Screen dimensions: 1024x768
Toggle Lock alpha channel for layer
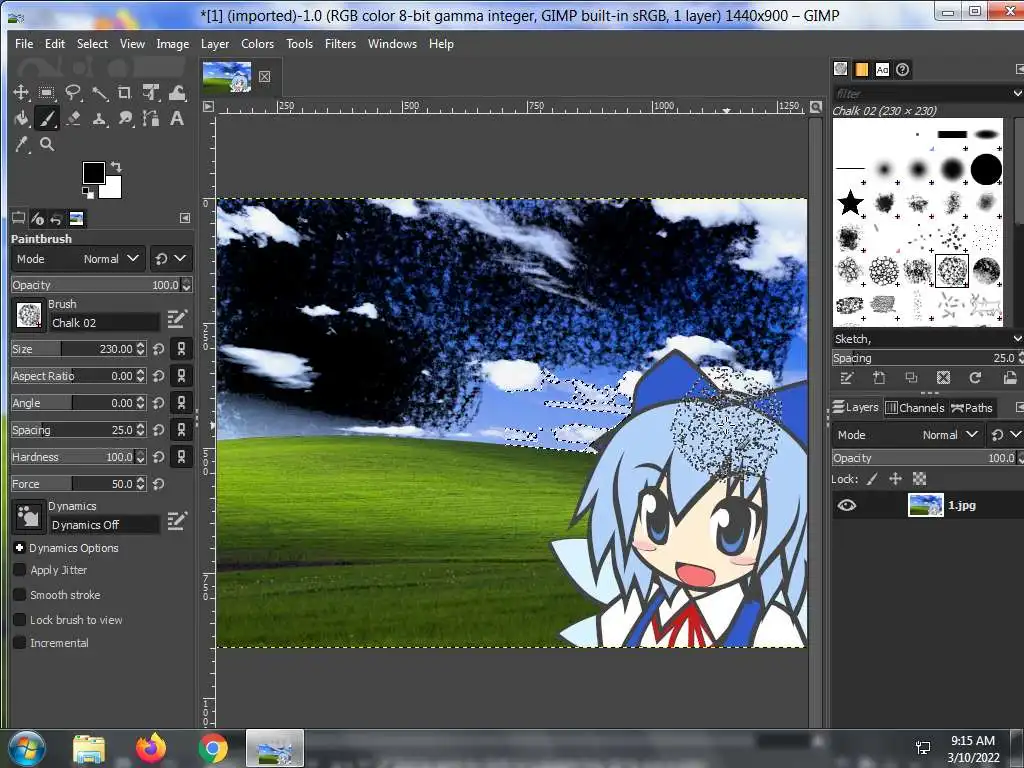coord(920,479)
